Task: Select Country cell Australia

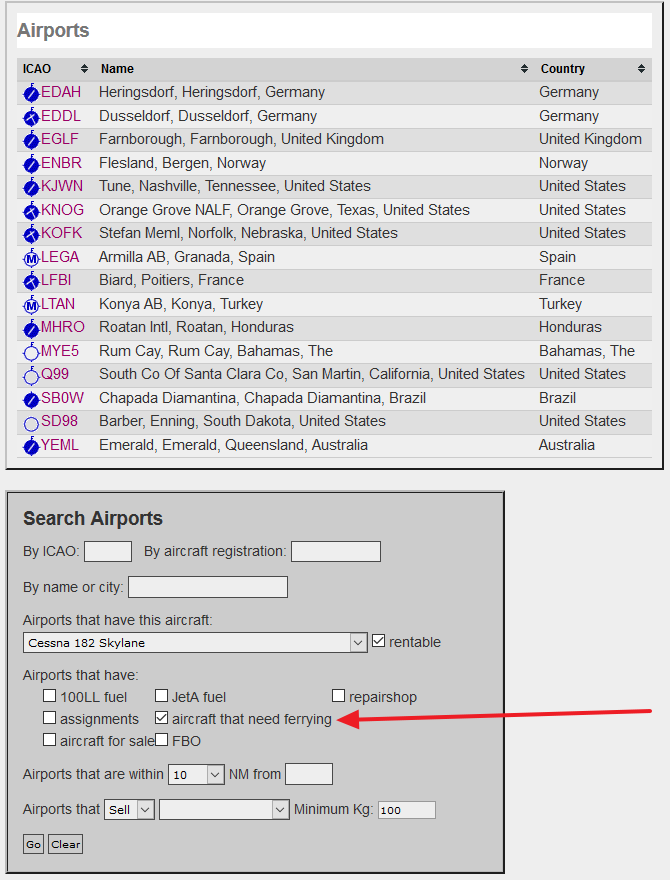Action: point(567,445)
